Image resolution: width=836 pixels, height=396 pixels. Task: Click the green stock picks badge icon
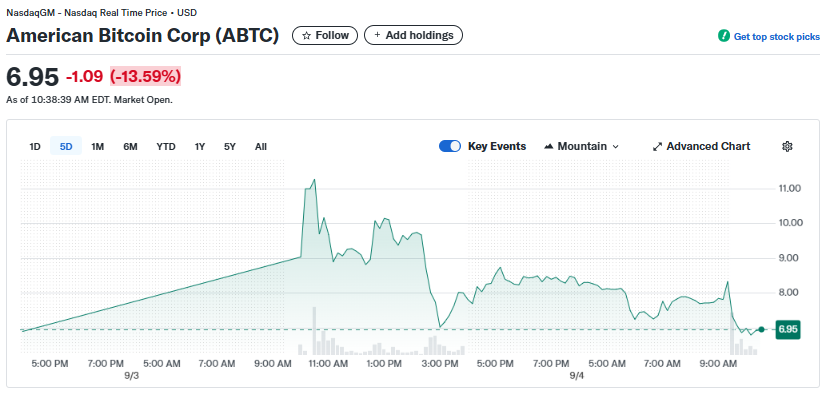pos(724,36)
